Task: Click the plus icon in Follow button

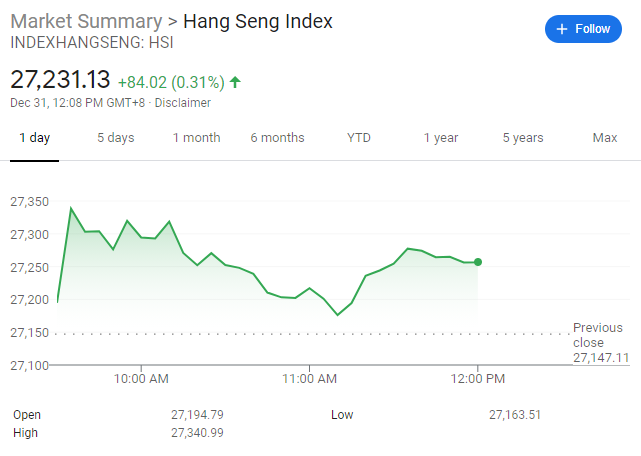Action: pyautogui.click(x=562, y=29)
